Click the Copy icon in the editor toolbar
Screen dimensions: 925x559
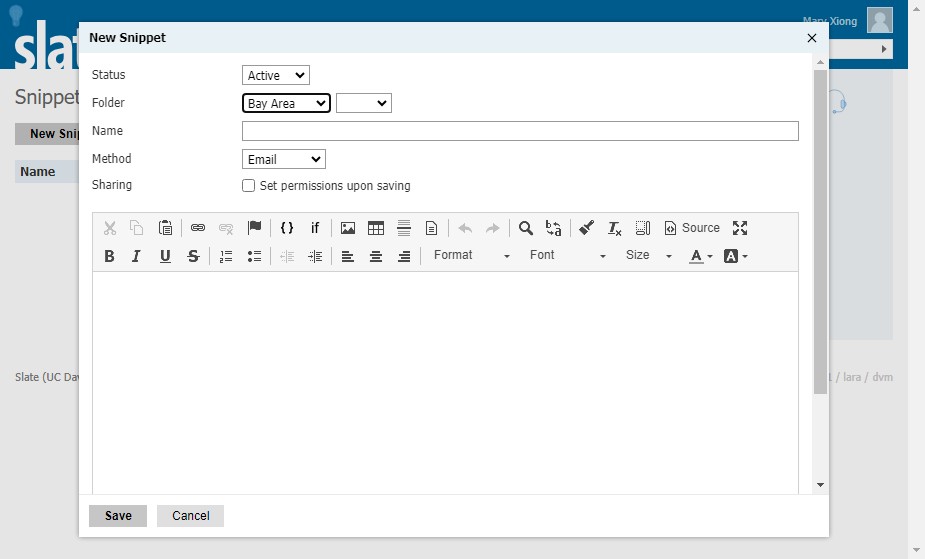(x=137, y=228)
